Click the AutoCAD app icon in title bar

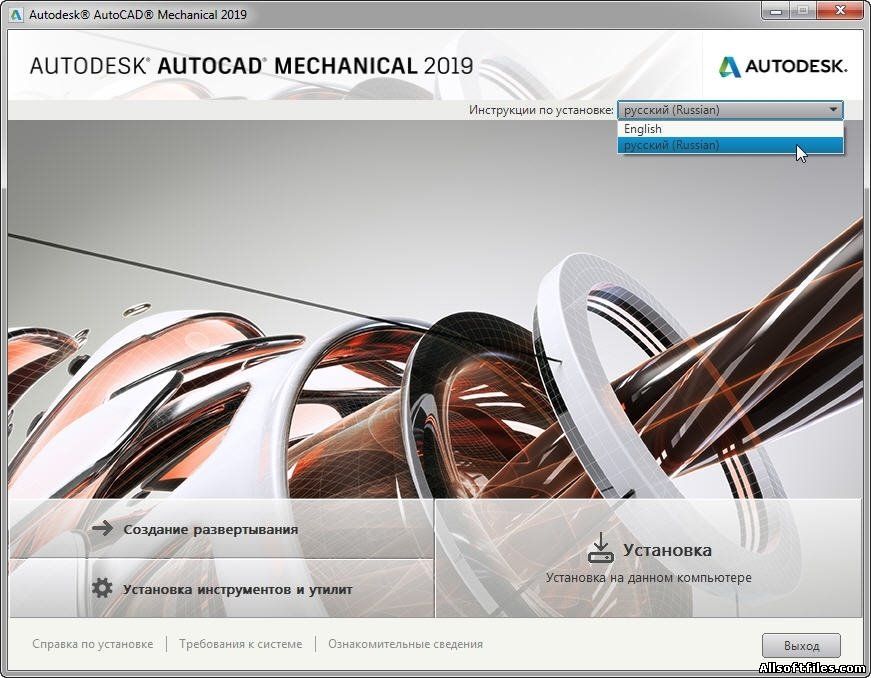pyautogui.click(x=15, y=15)
